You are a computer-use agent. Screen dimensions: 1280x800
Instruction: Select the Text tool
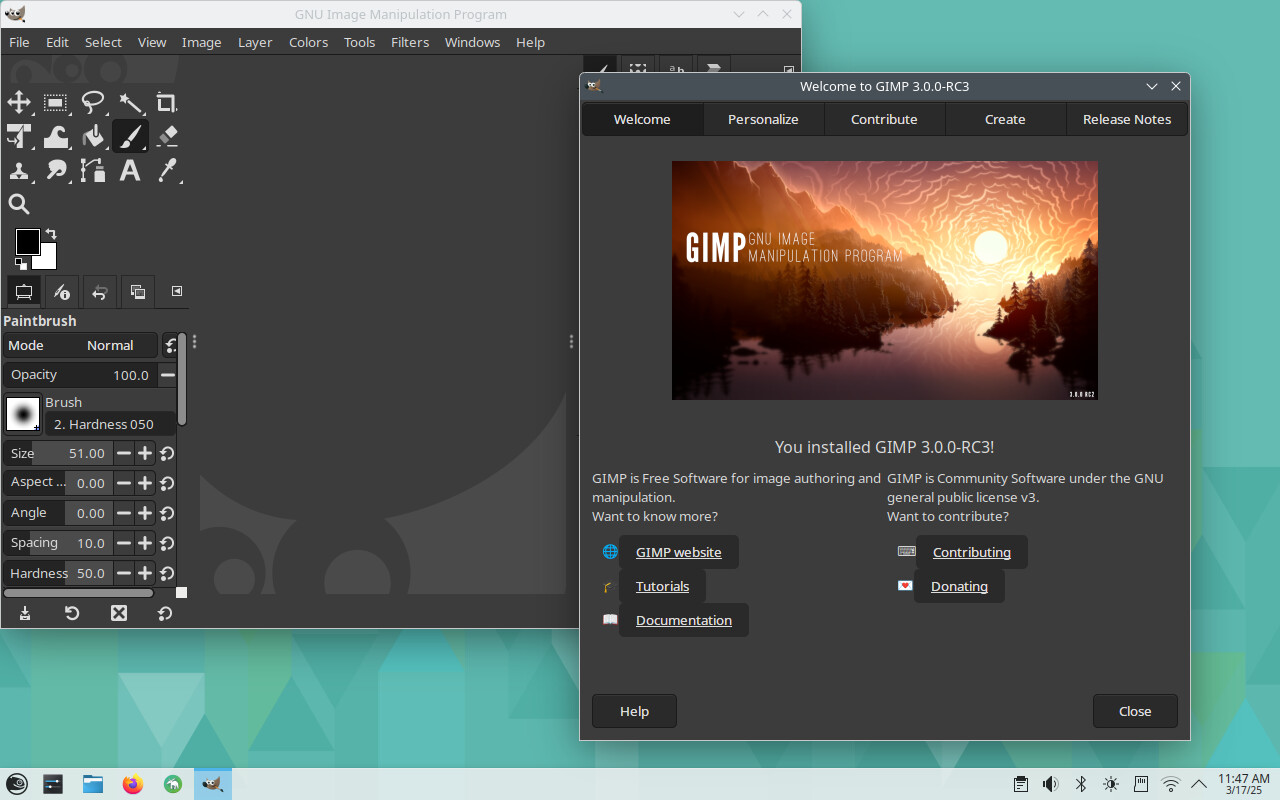(x=130, y=170)
